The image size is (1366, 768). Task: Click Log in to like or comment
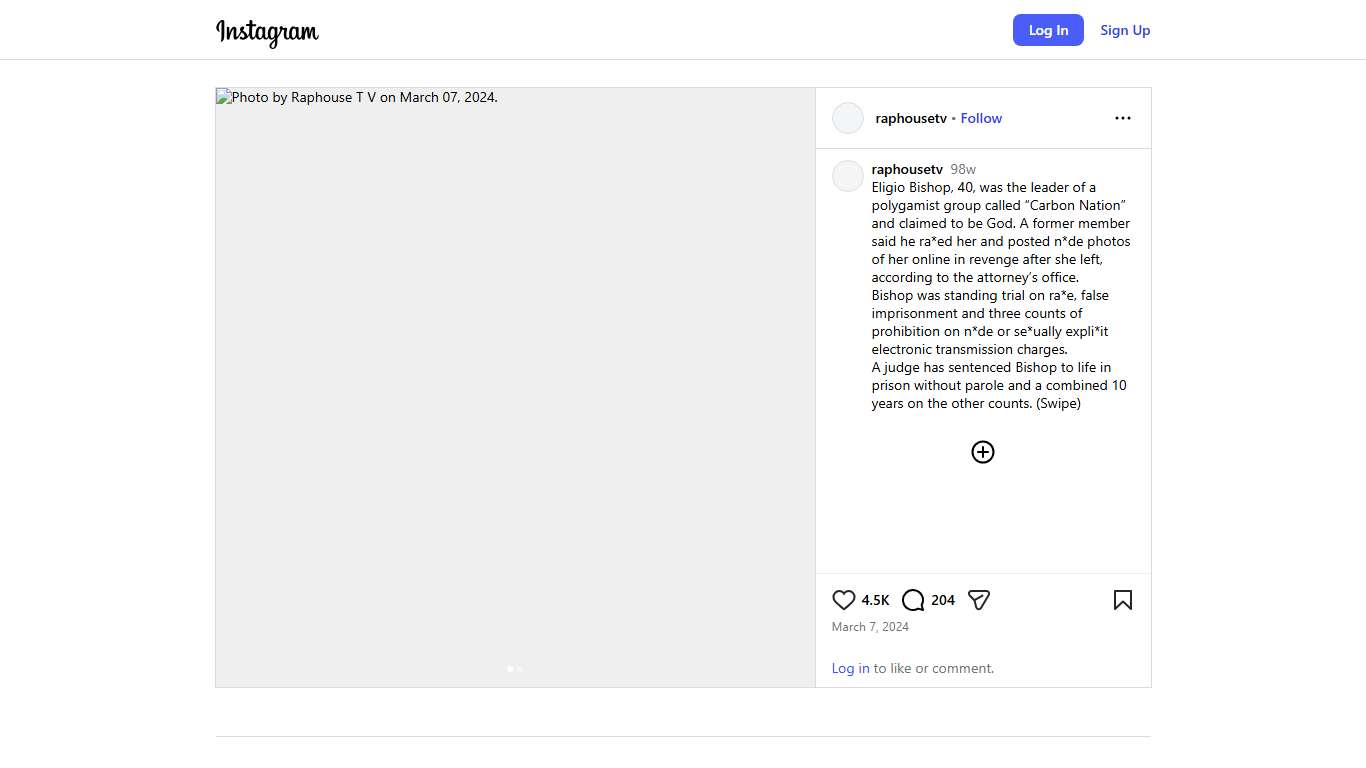click(850, 668)
